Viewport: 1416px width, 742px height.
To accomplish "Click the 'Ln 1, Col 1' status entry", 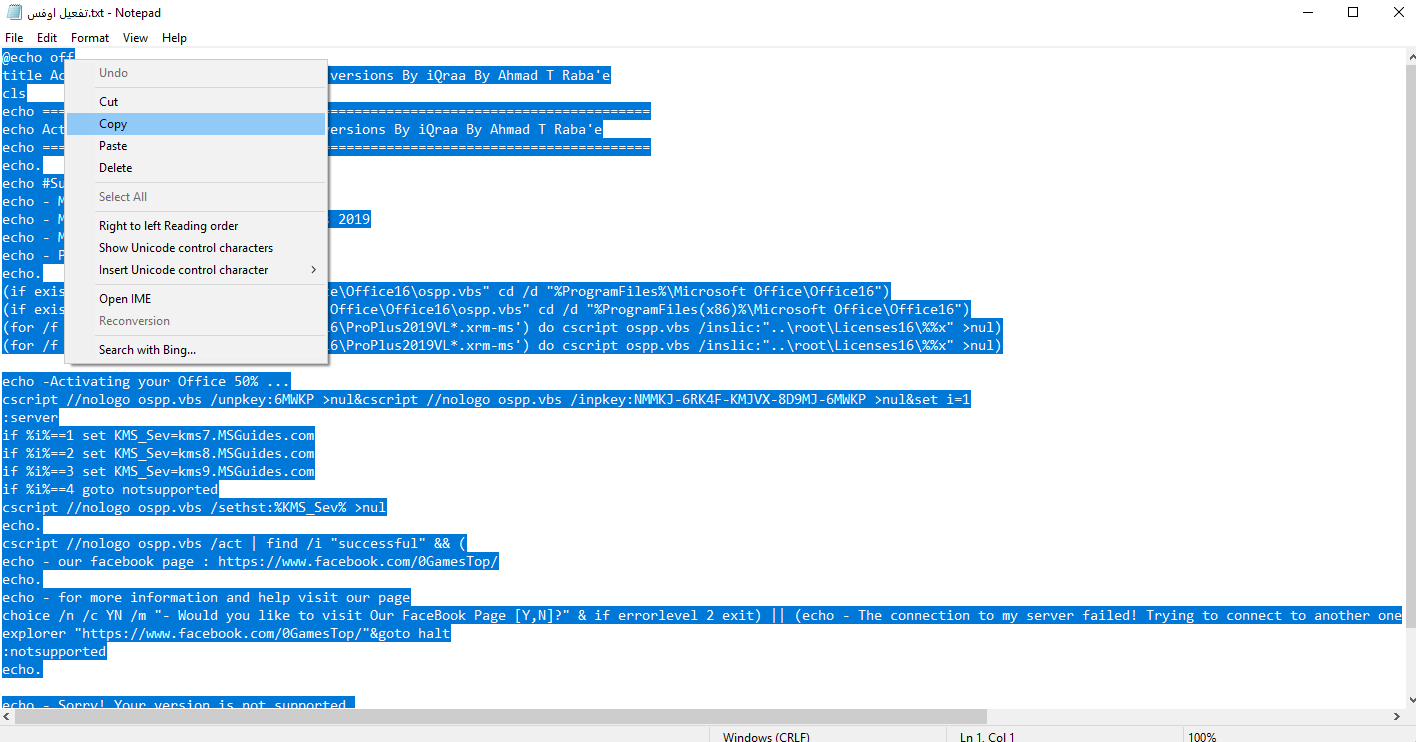I will [987, 737].
